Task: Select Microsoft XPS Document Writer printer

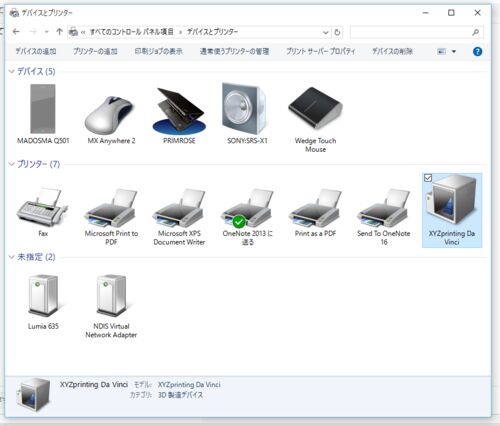Action: (179, 217)
